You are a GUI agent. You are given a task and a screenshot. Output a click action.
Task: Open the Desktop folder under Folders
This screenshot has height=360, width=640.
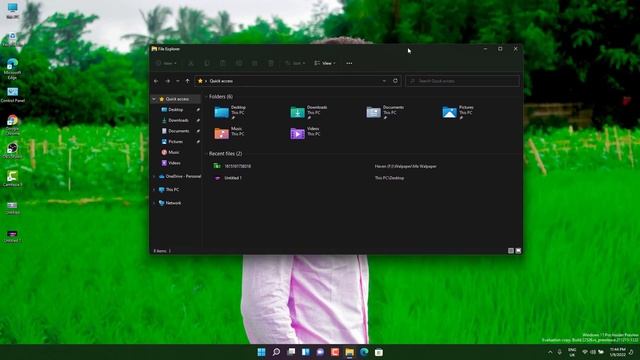pyautogui.click(x=230, y=112)
